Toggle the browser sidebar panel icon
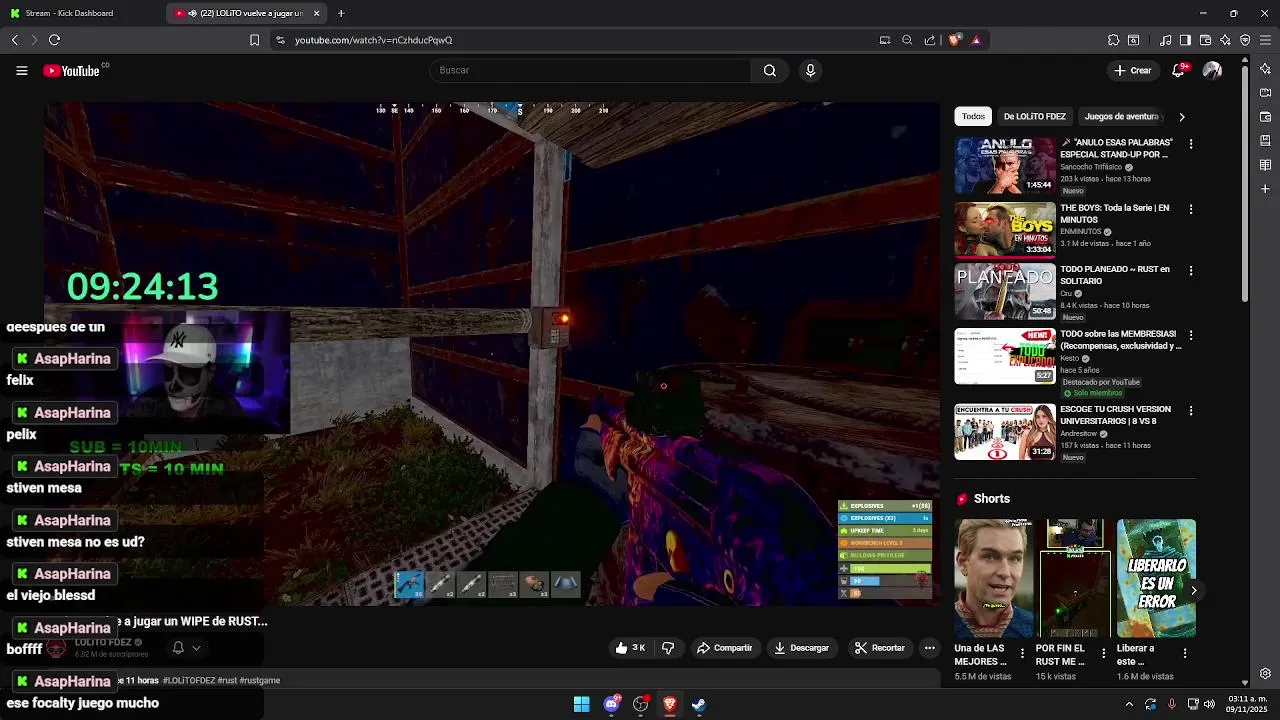Screen dimensions: 1280x720 coord(1185,40)
